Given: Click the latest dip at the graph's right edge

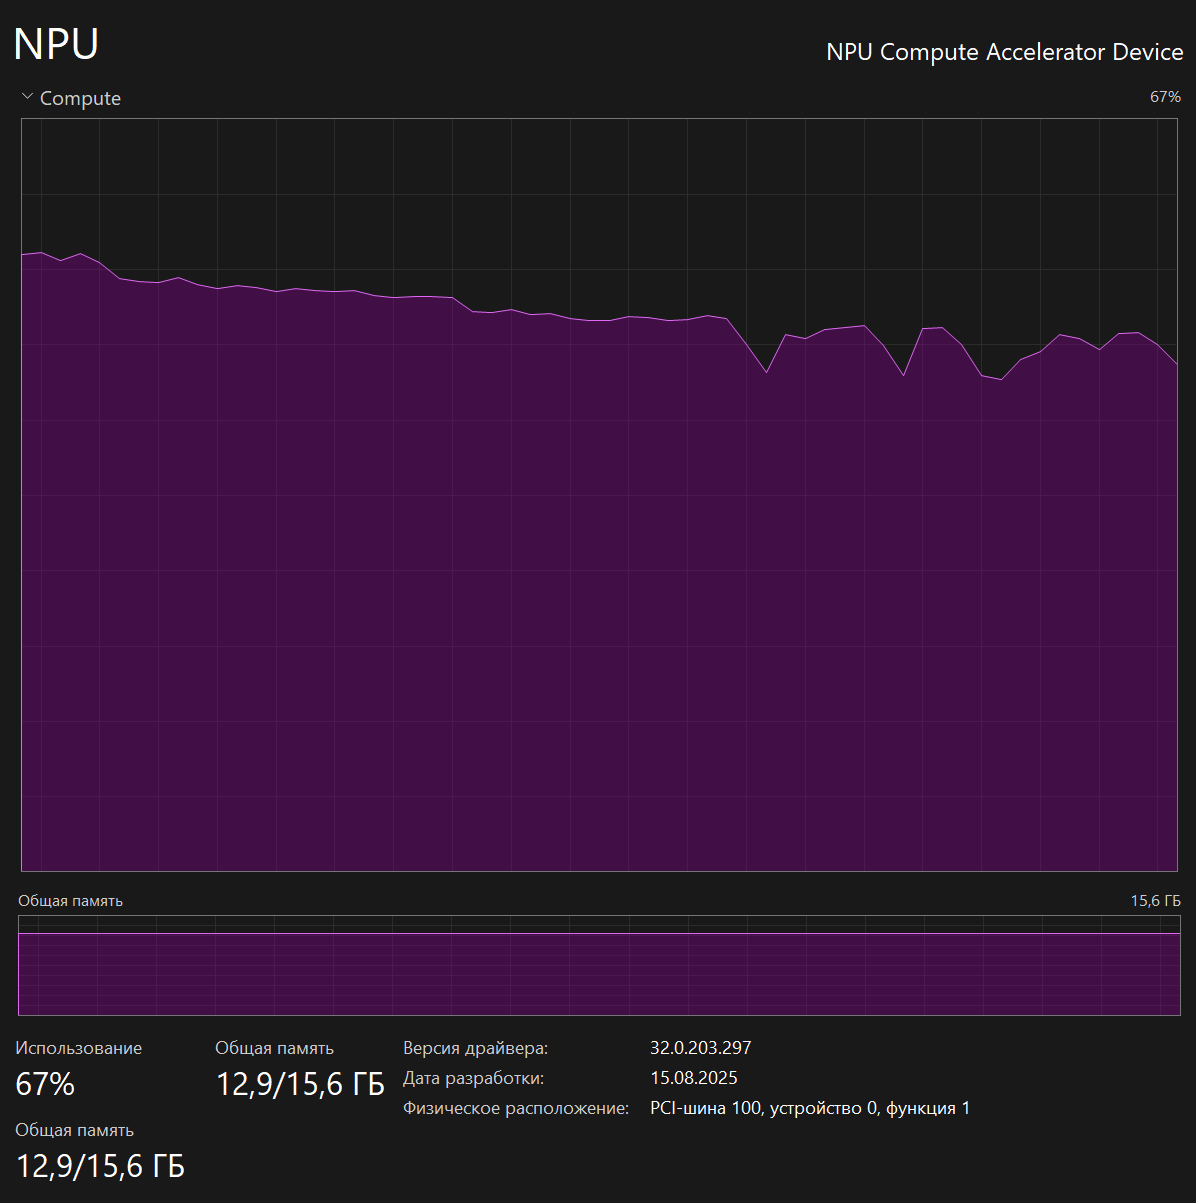Looking at the screenshot, I should pyautogui.click(x=1176, y=365).
